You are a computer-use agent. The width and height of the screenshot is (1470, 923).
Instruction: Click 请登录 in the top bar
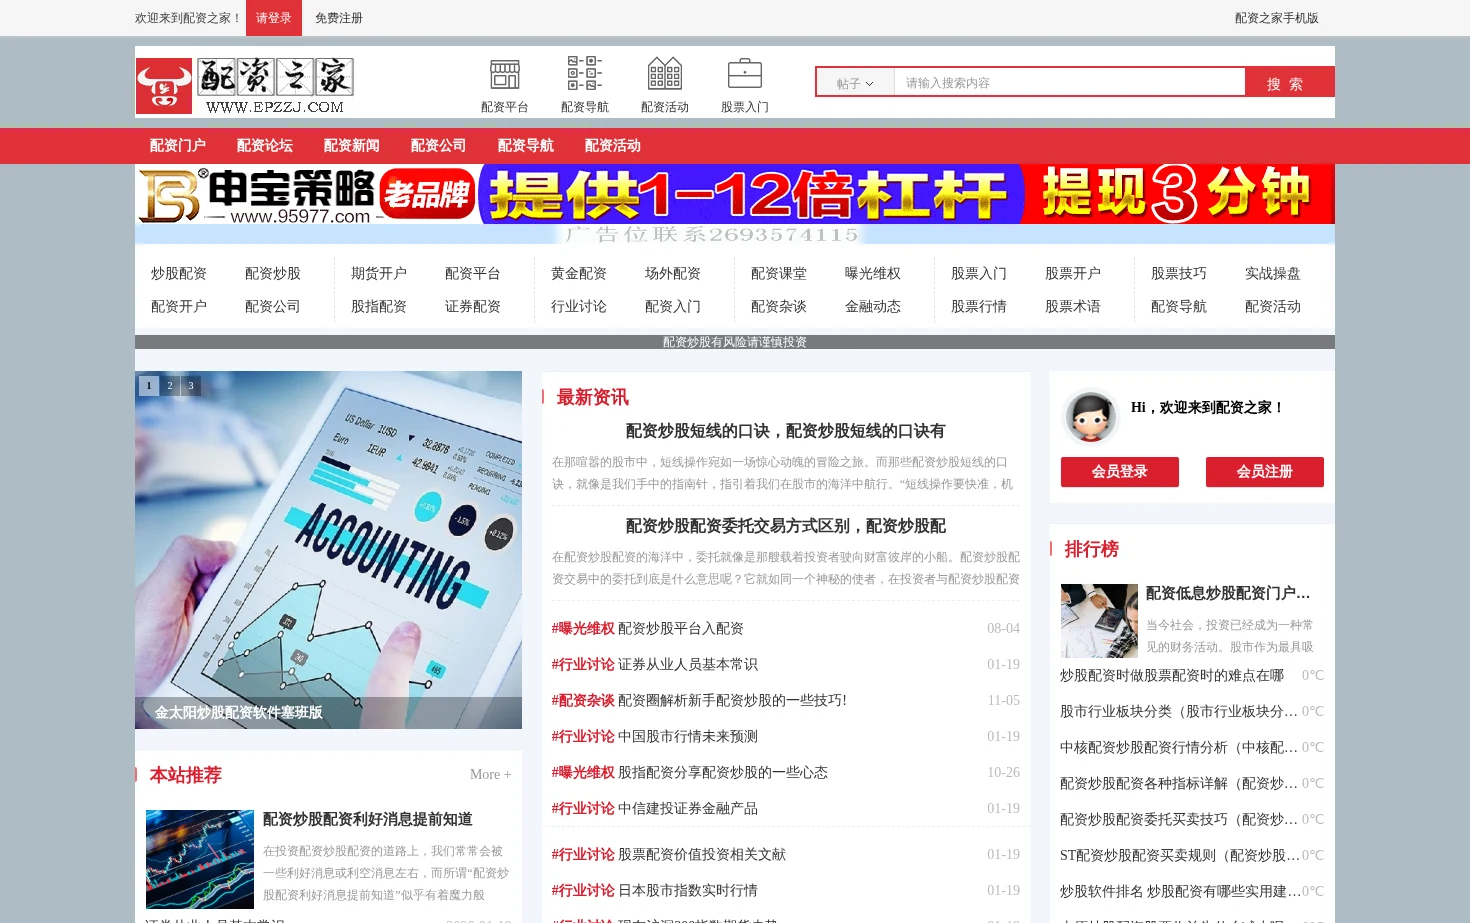point(273,18)
